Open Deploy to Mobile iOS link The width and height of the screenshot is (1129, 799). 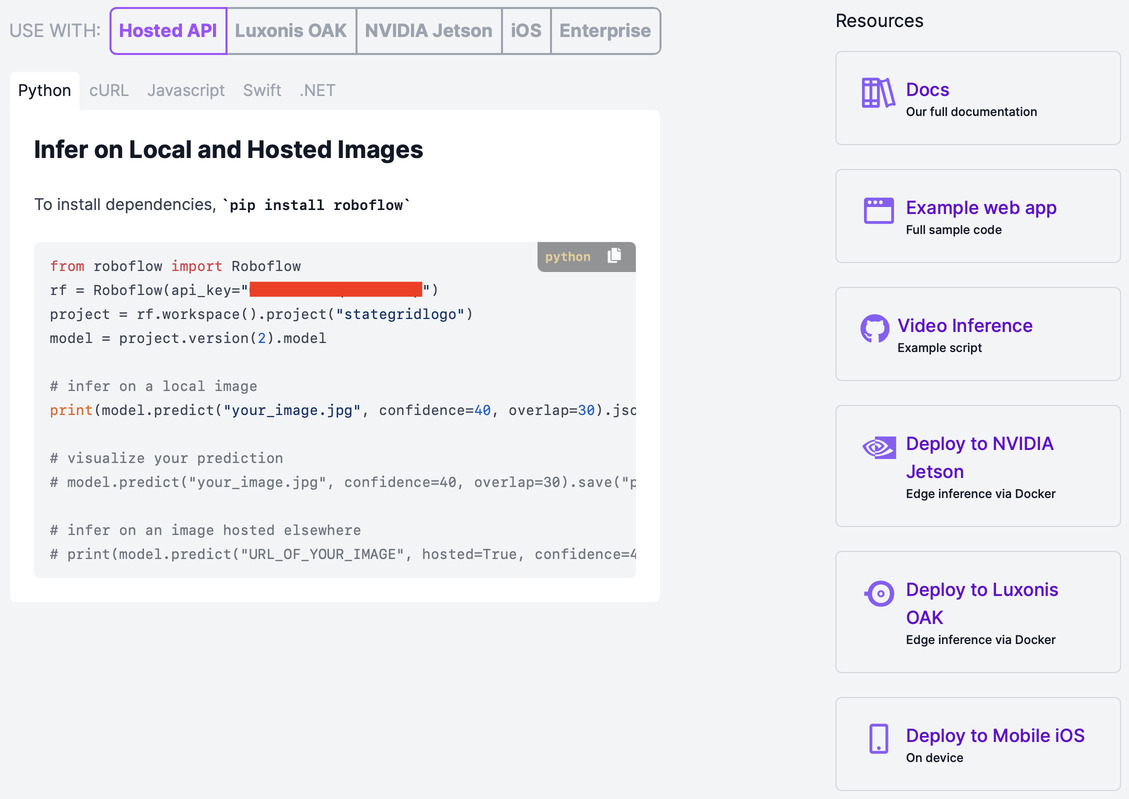(994, 736)
